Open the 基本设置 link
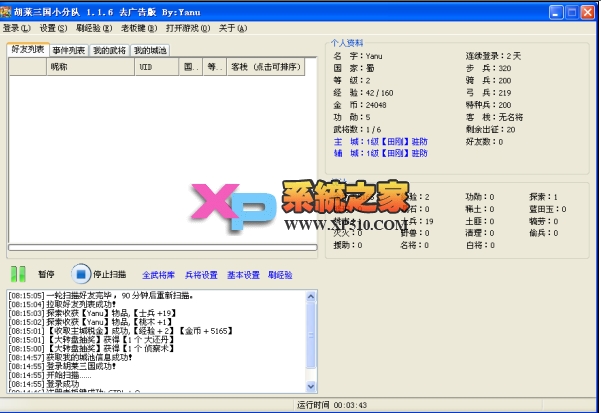The height and width of the screenshot is (413, 601). pyautogui.click(x=243, y=274)
